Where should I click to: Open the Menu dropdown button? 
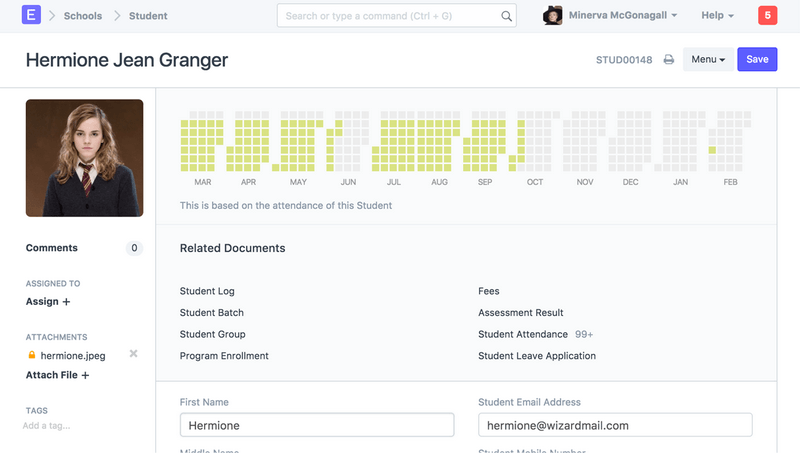(x=707, y=60)
